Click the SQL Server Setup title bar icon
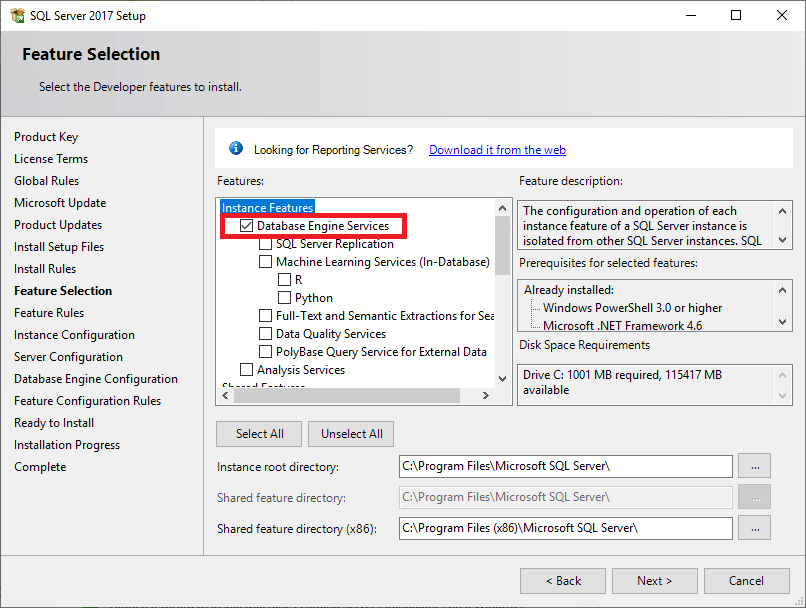 [x=17, y=15]
